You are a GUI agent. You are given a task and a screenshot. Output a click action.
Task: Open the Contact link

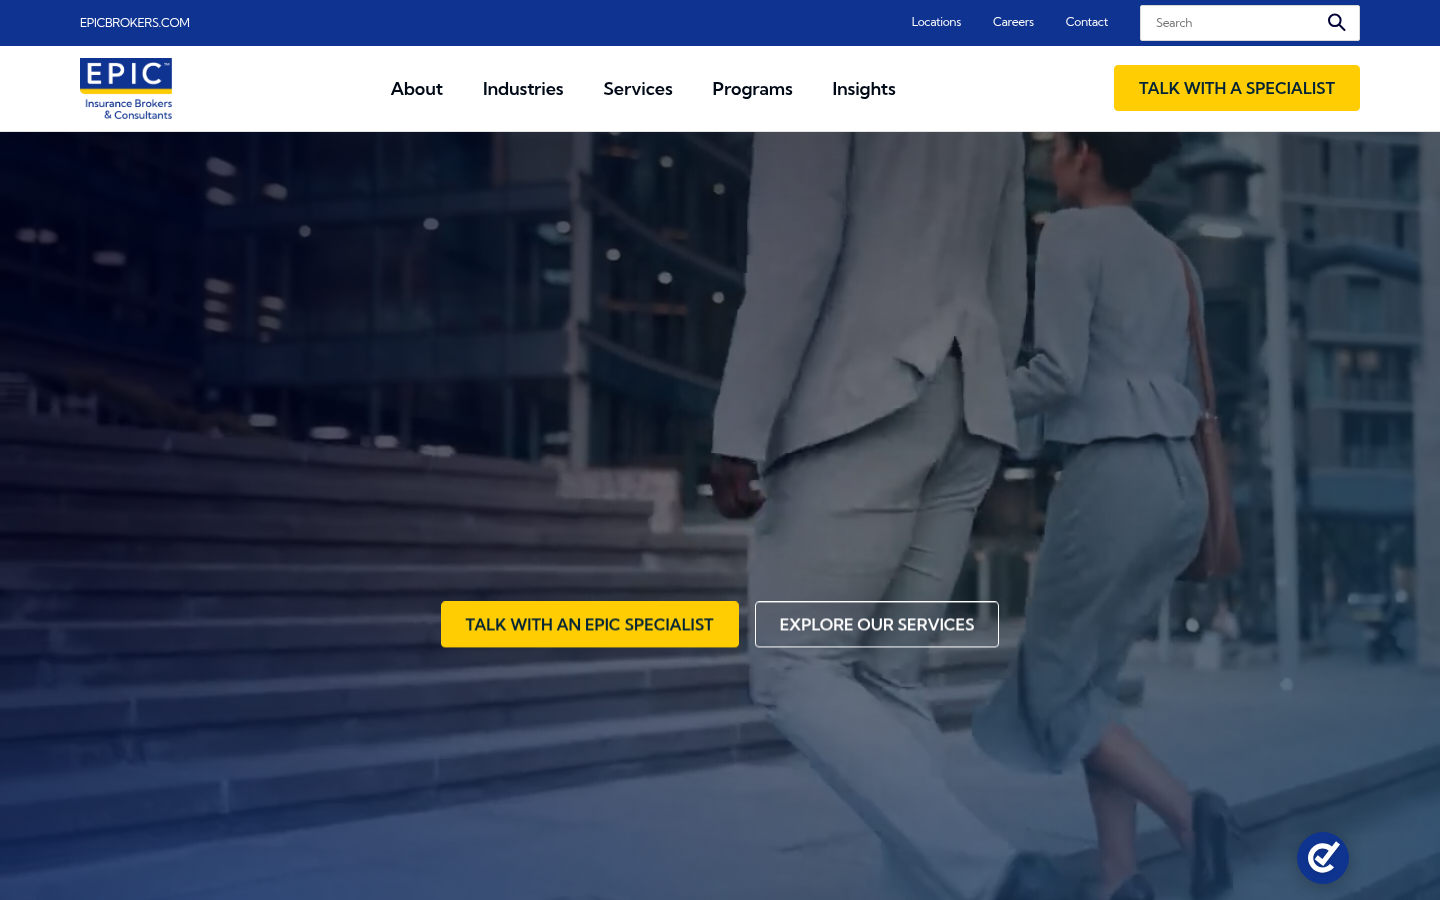point(1087,22)
